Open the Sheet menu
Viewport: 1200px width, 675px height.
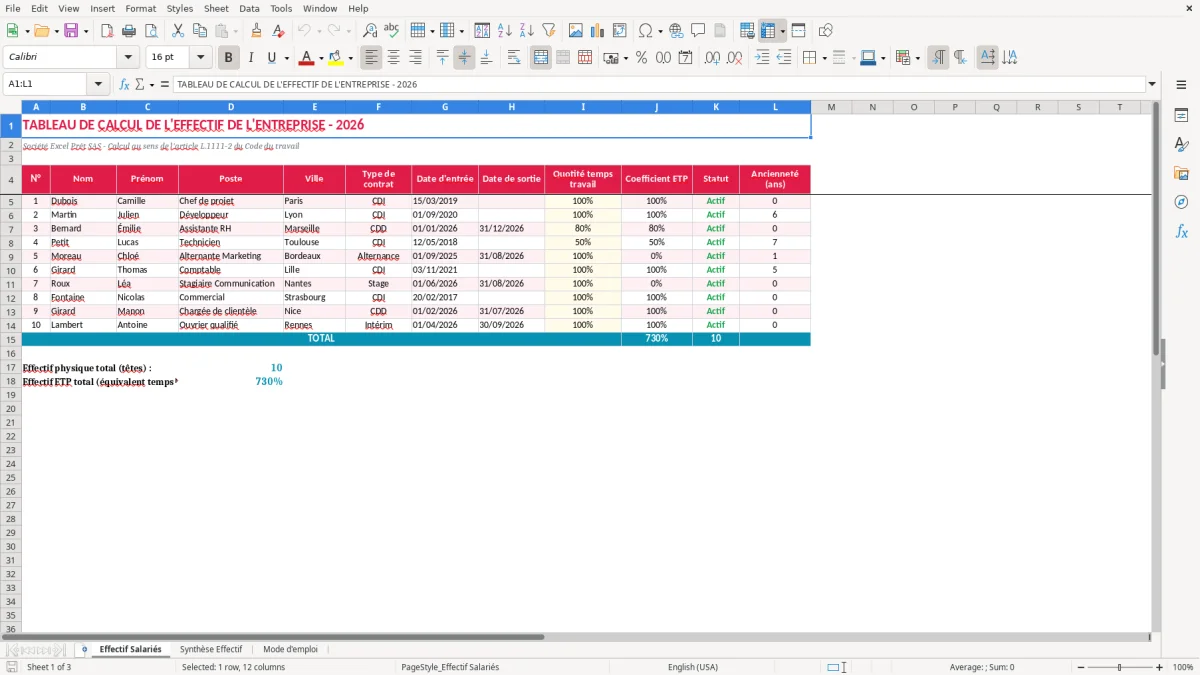click(x=216, y=8)
